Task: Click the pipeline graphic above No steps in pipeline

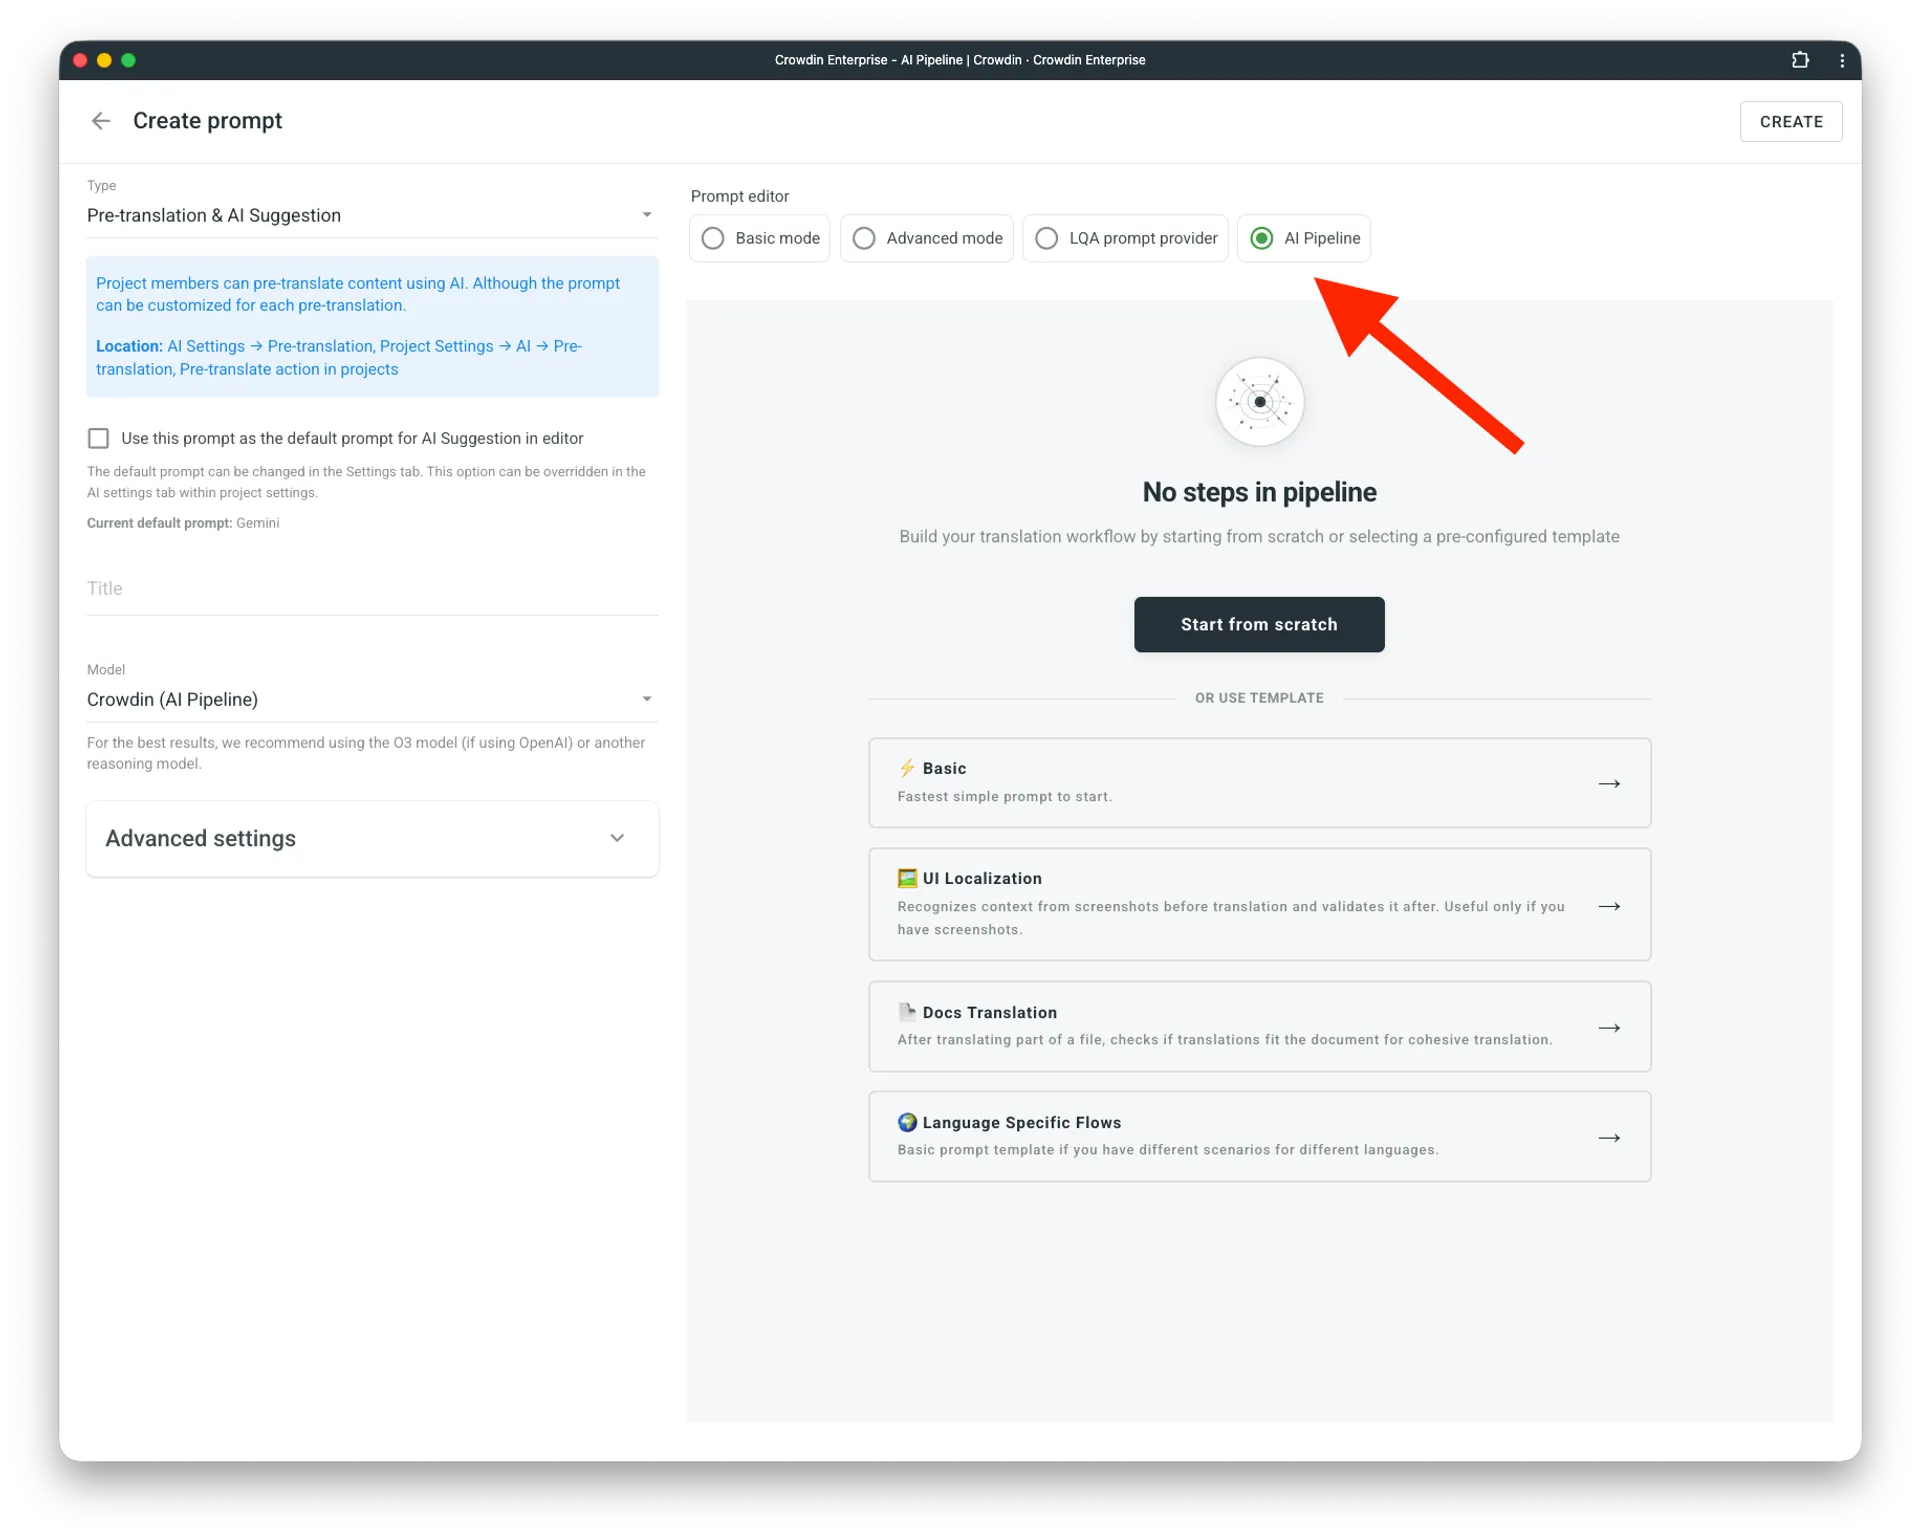Action: pyautogui.click(x=1259, y=401)
